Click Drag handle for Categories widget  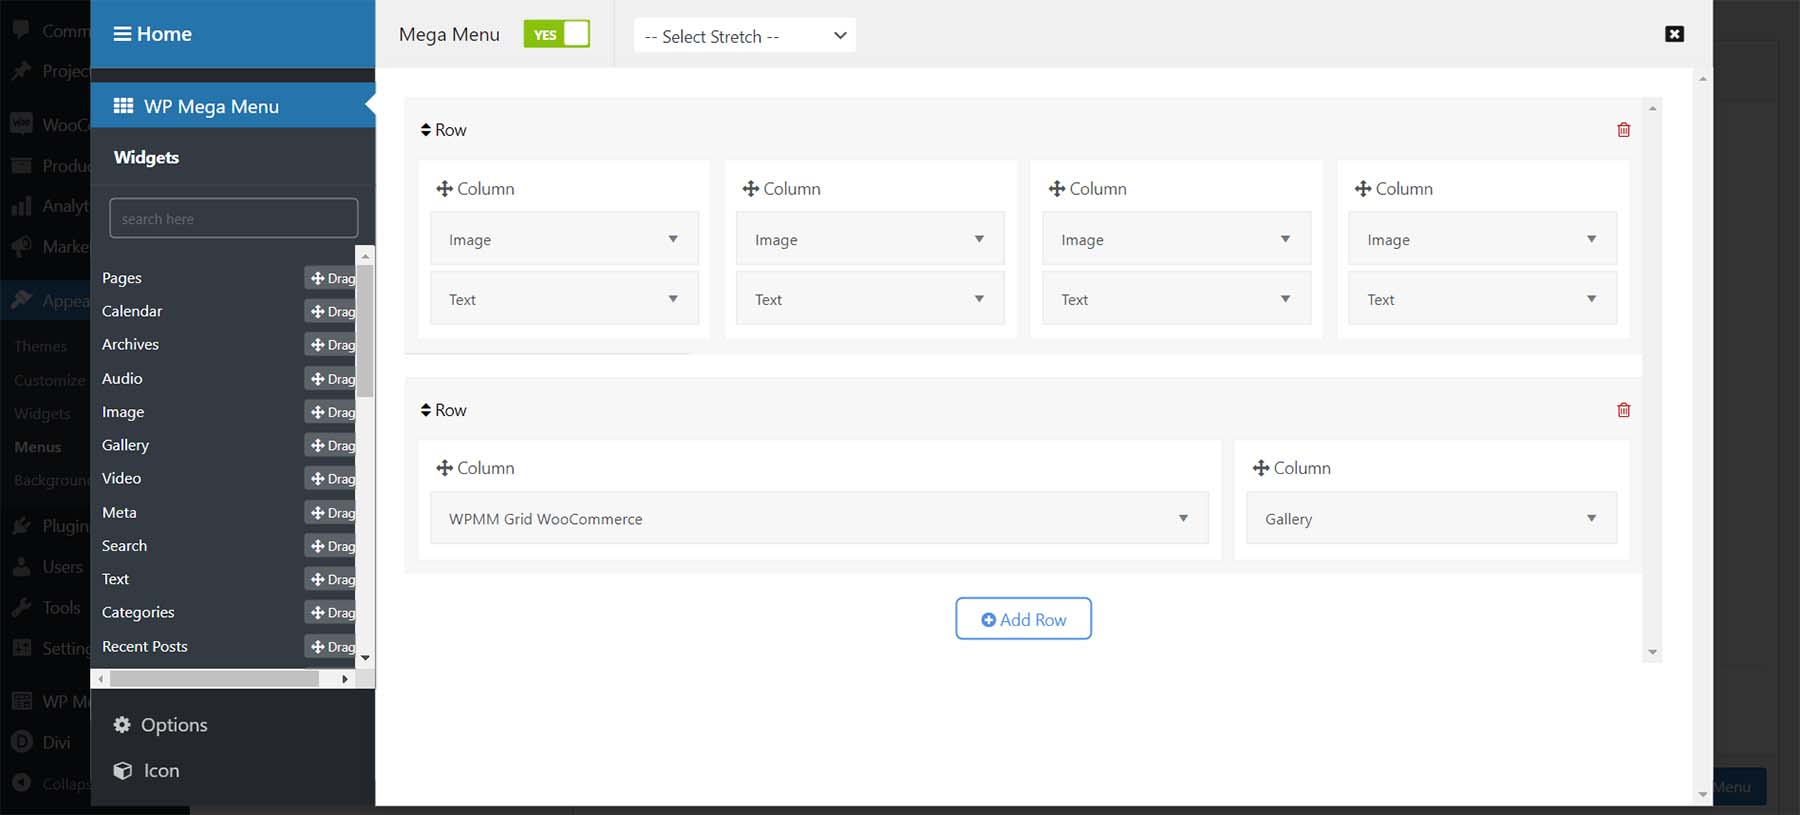click(x=331, y=612)
